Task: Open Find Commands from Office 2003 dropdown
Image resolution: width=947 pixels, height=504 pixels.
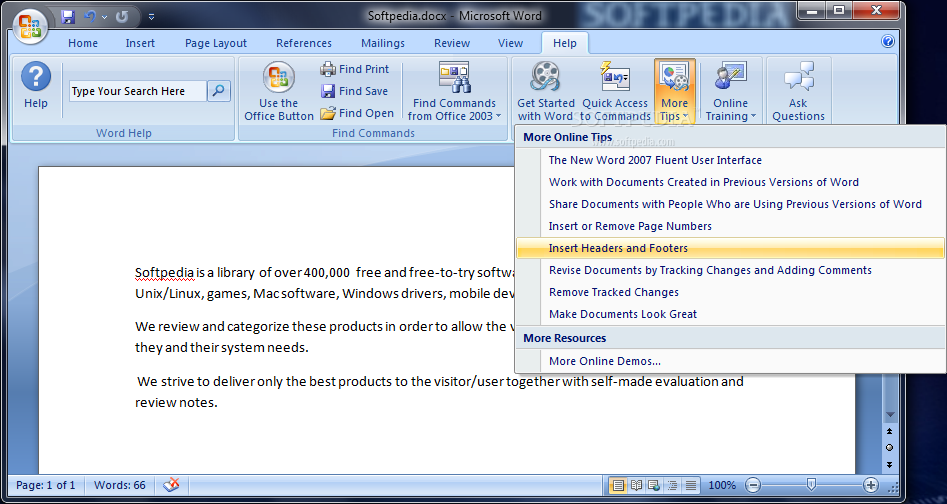Action: 455,91
